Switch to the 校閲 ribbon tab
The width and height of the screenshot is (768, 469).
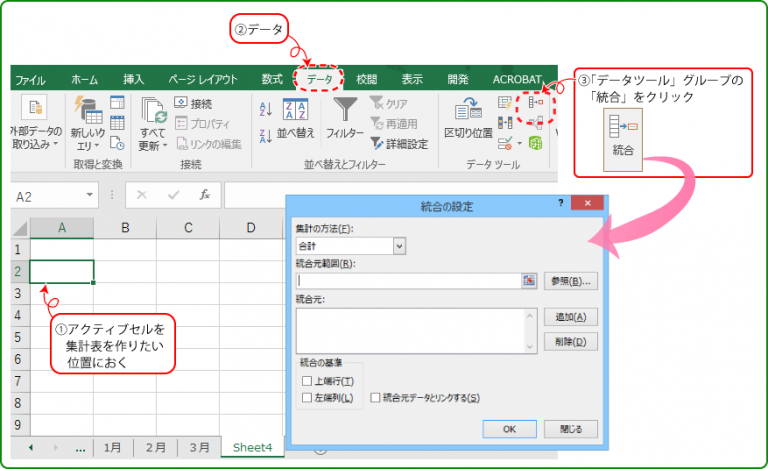tap(367, 79)
